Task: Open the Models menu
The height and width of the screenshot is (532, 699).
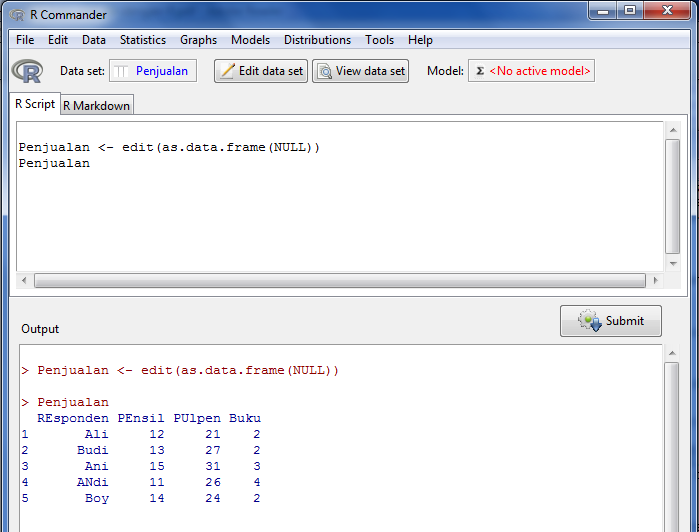Action: [x=250, y=40]
